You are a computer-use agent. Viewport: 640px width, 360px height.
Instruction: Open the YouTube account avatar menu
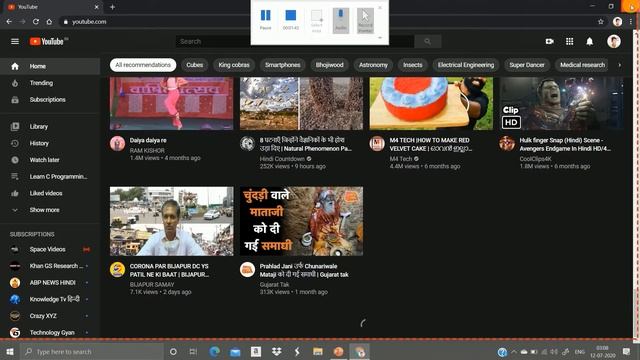click(x=613, y=41)
